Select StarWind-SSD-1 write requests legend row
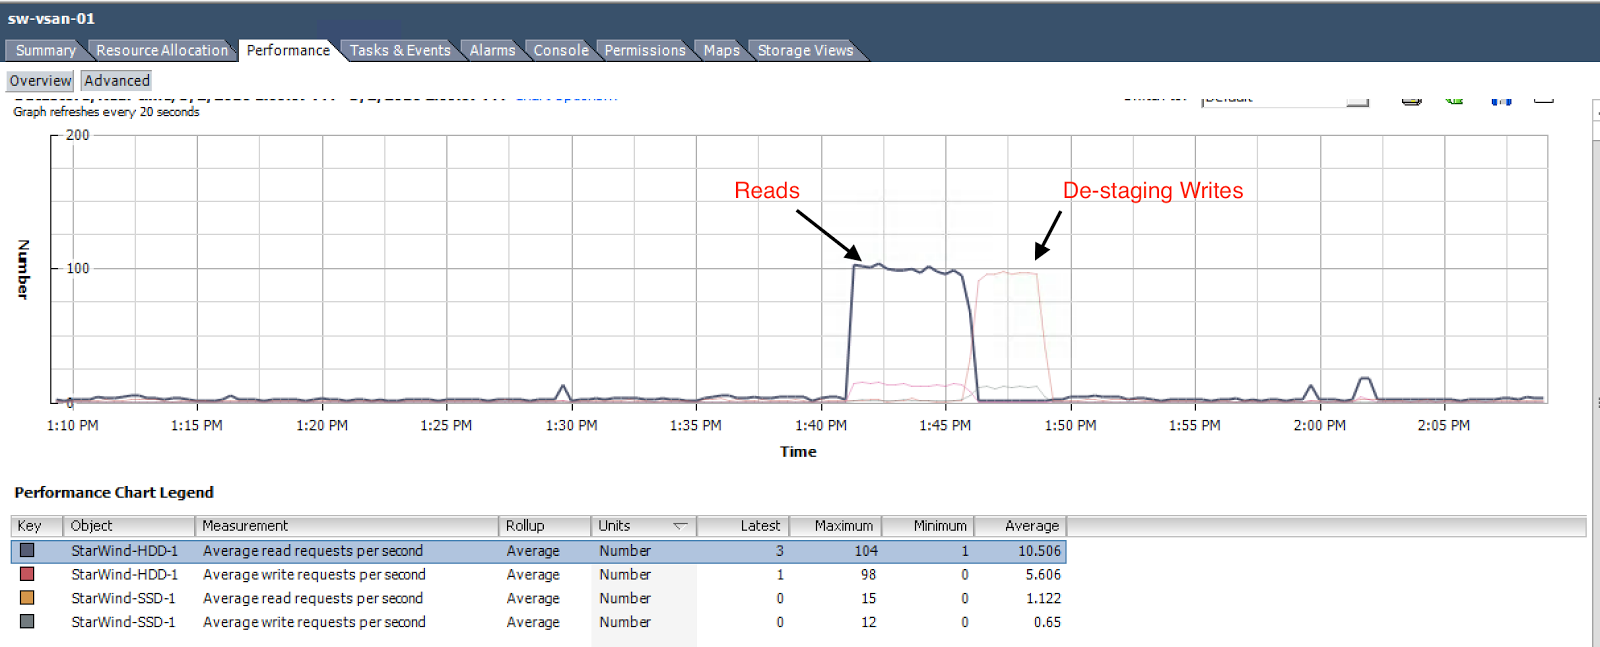This screenshot has height=647, width=1600. tap(538, 622)
